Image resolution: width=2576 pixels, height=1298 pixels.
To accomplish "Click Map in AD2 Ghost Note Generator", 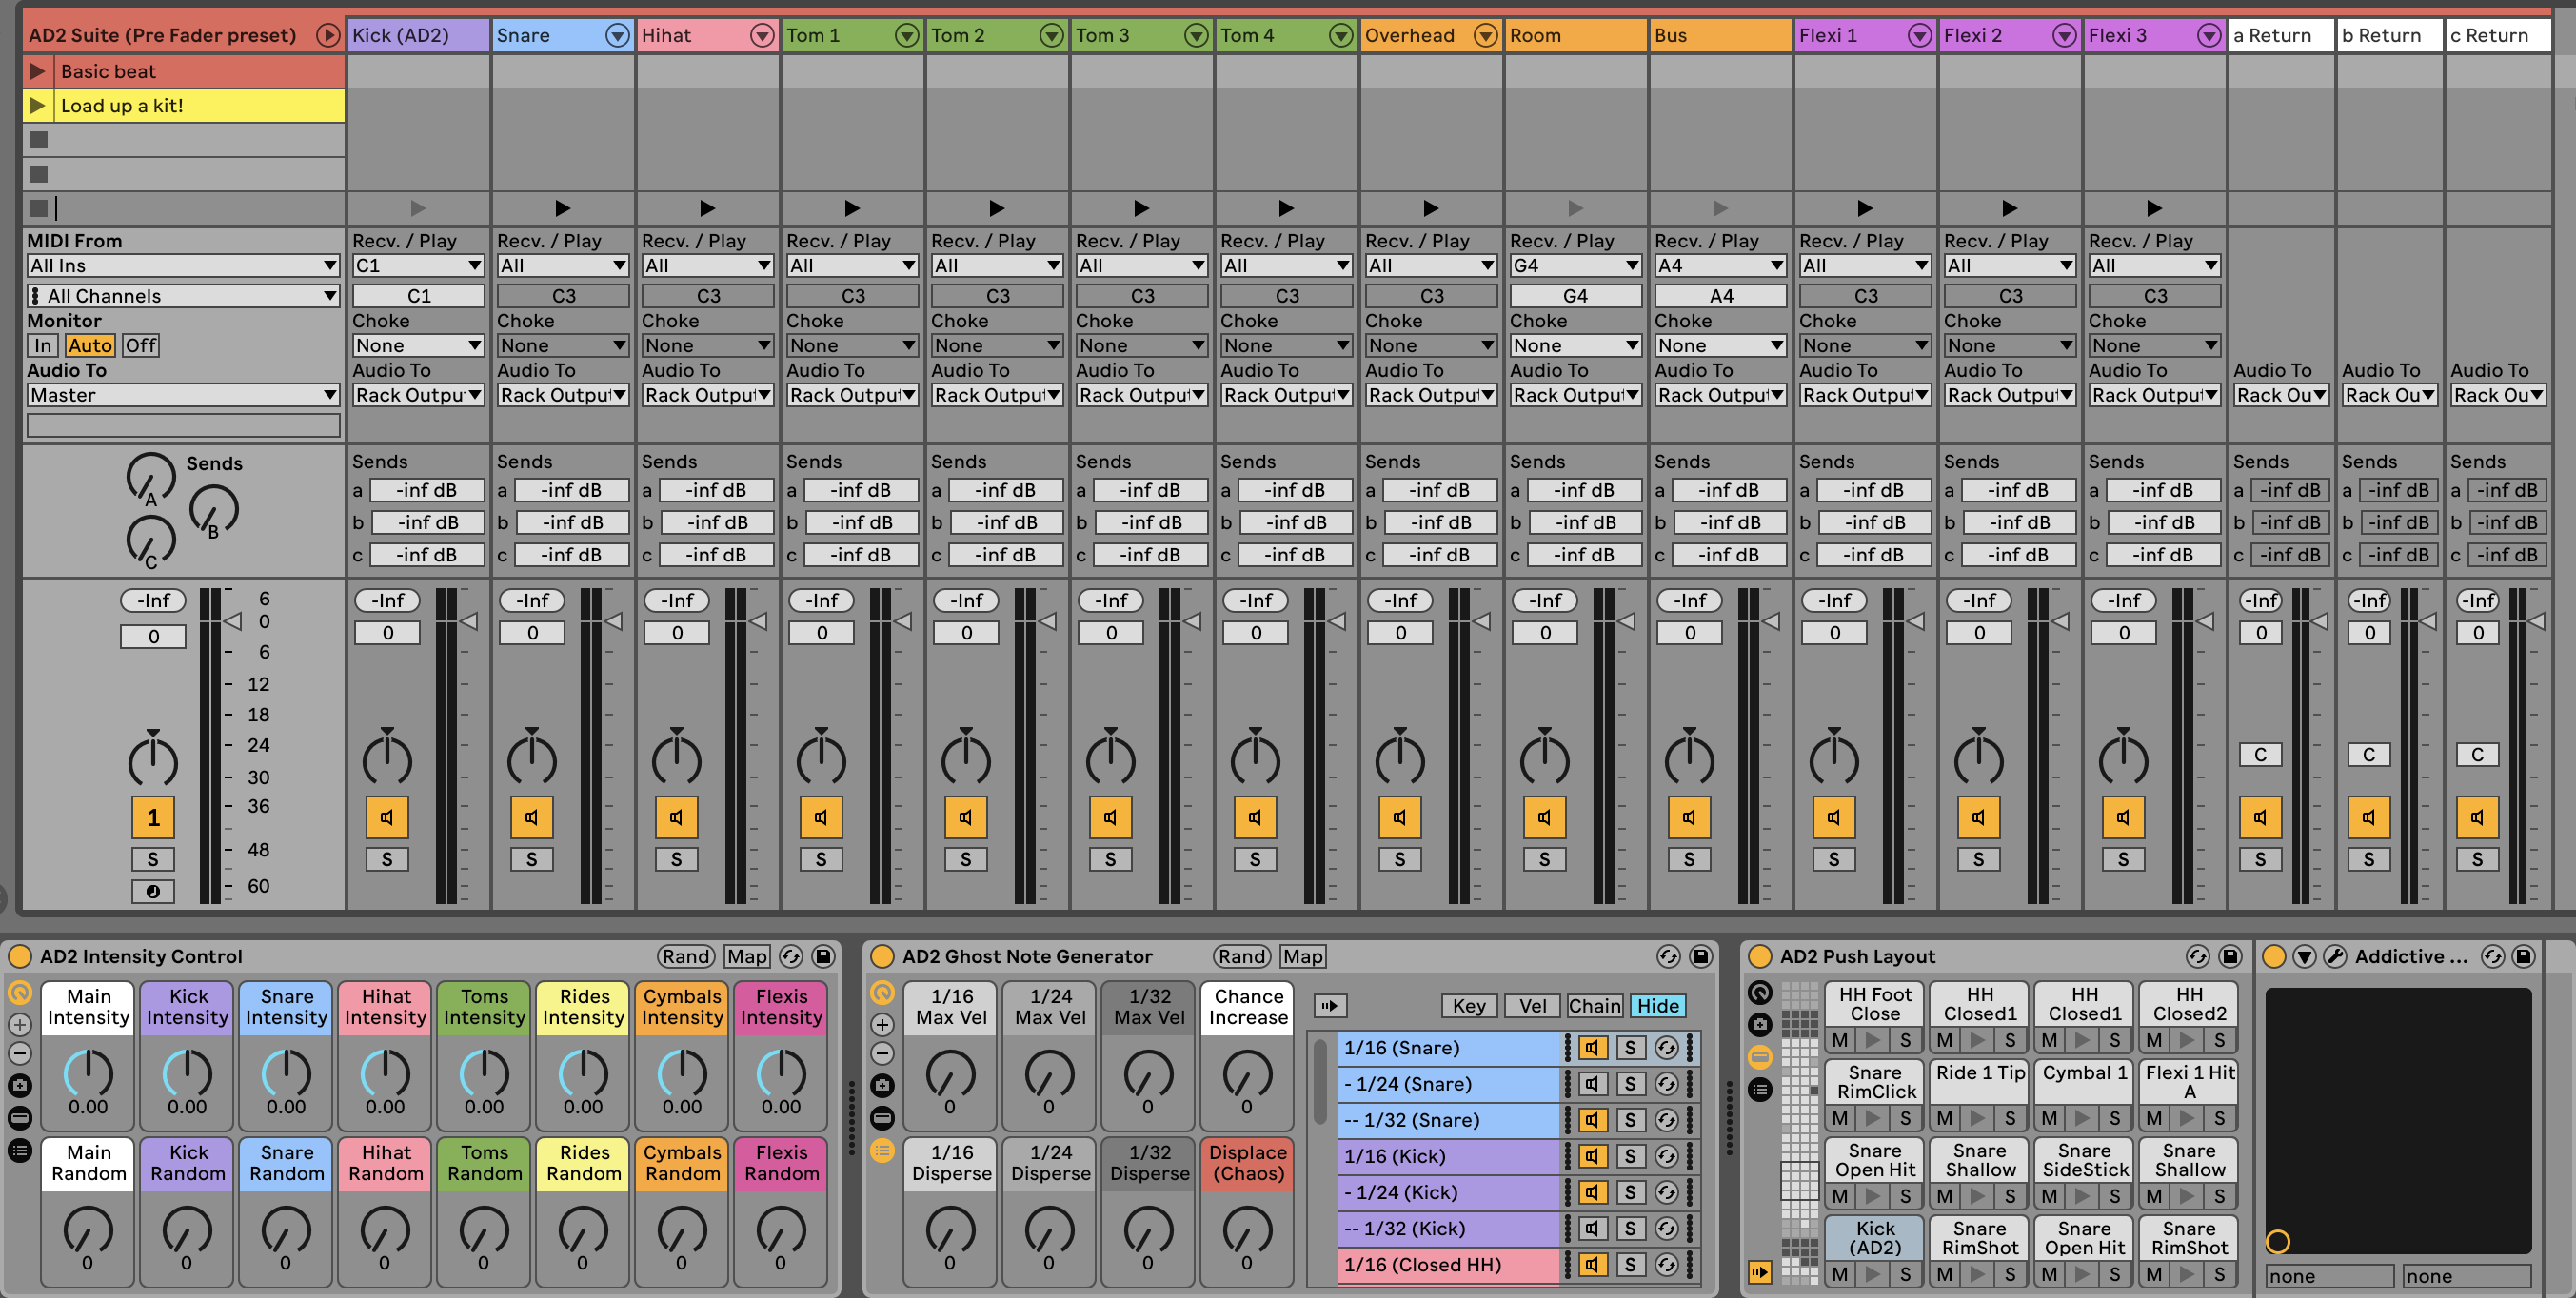I will pos(1303,956).
